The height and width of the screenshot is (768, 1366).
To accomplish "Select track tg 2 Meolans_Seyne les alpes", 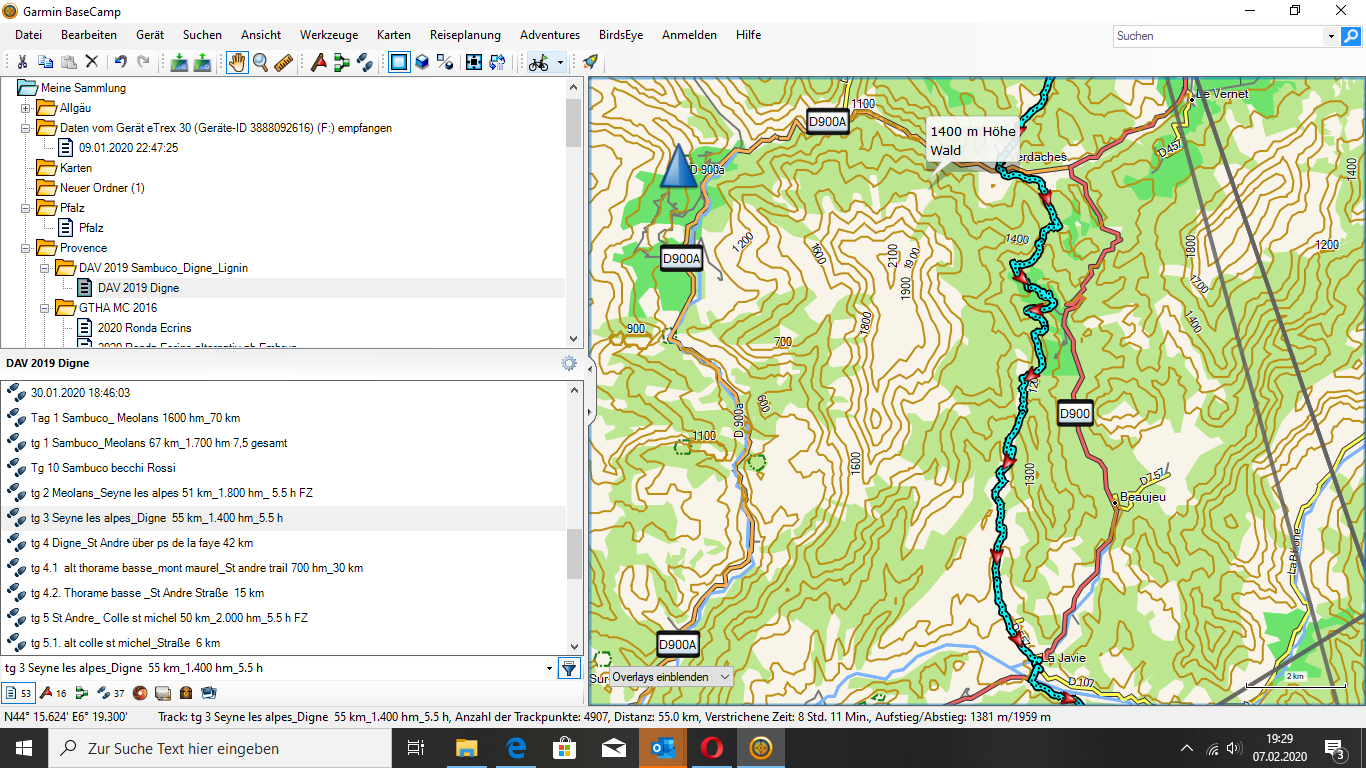I will click(172, 493).
